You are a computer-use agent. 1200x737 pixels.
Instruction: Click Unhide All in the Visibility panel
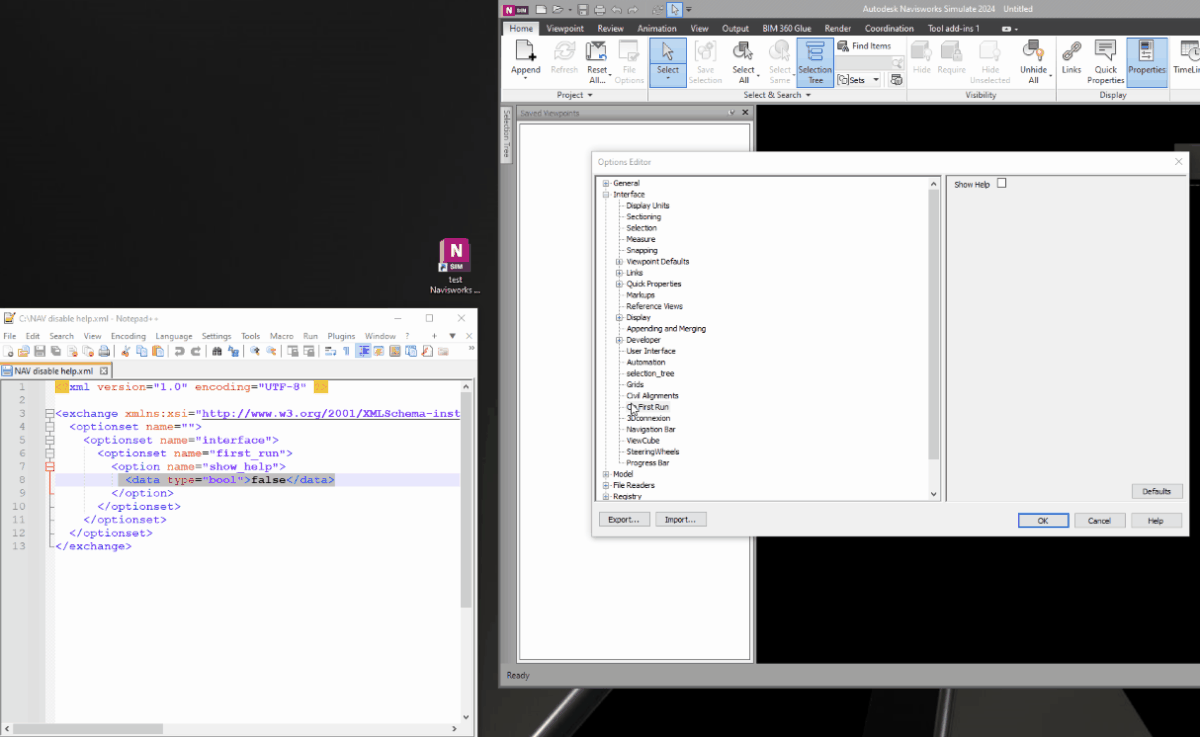(1034, 62)
